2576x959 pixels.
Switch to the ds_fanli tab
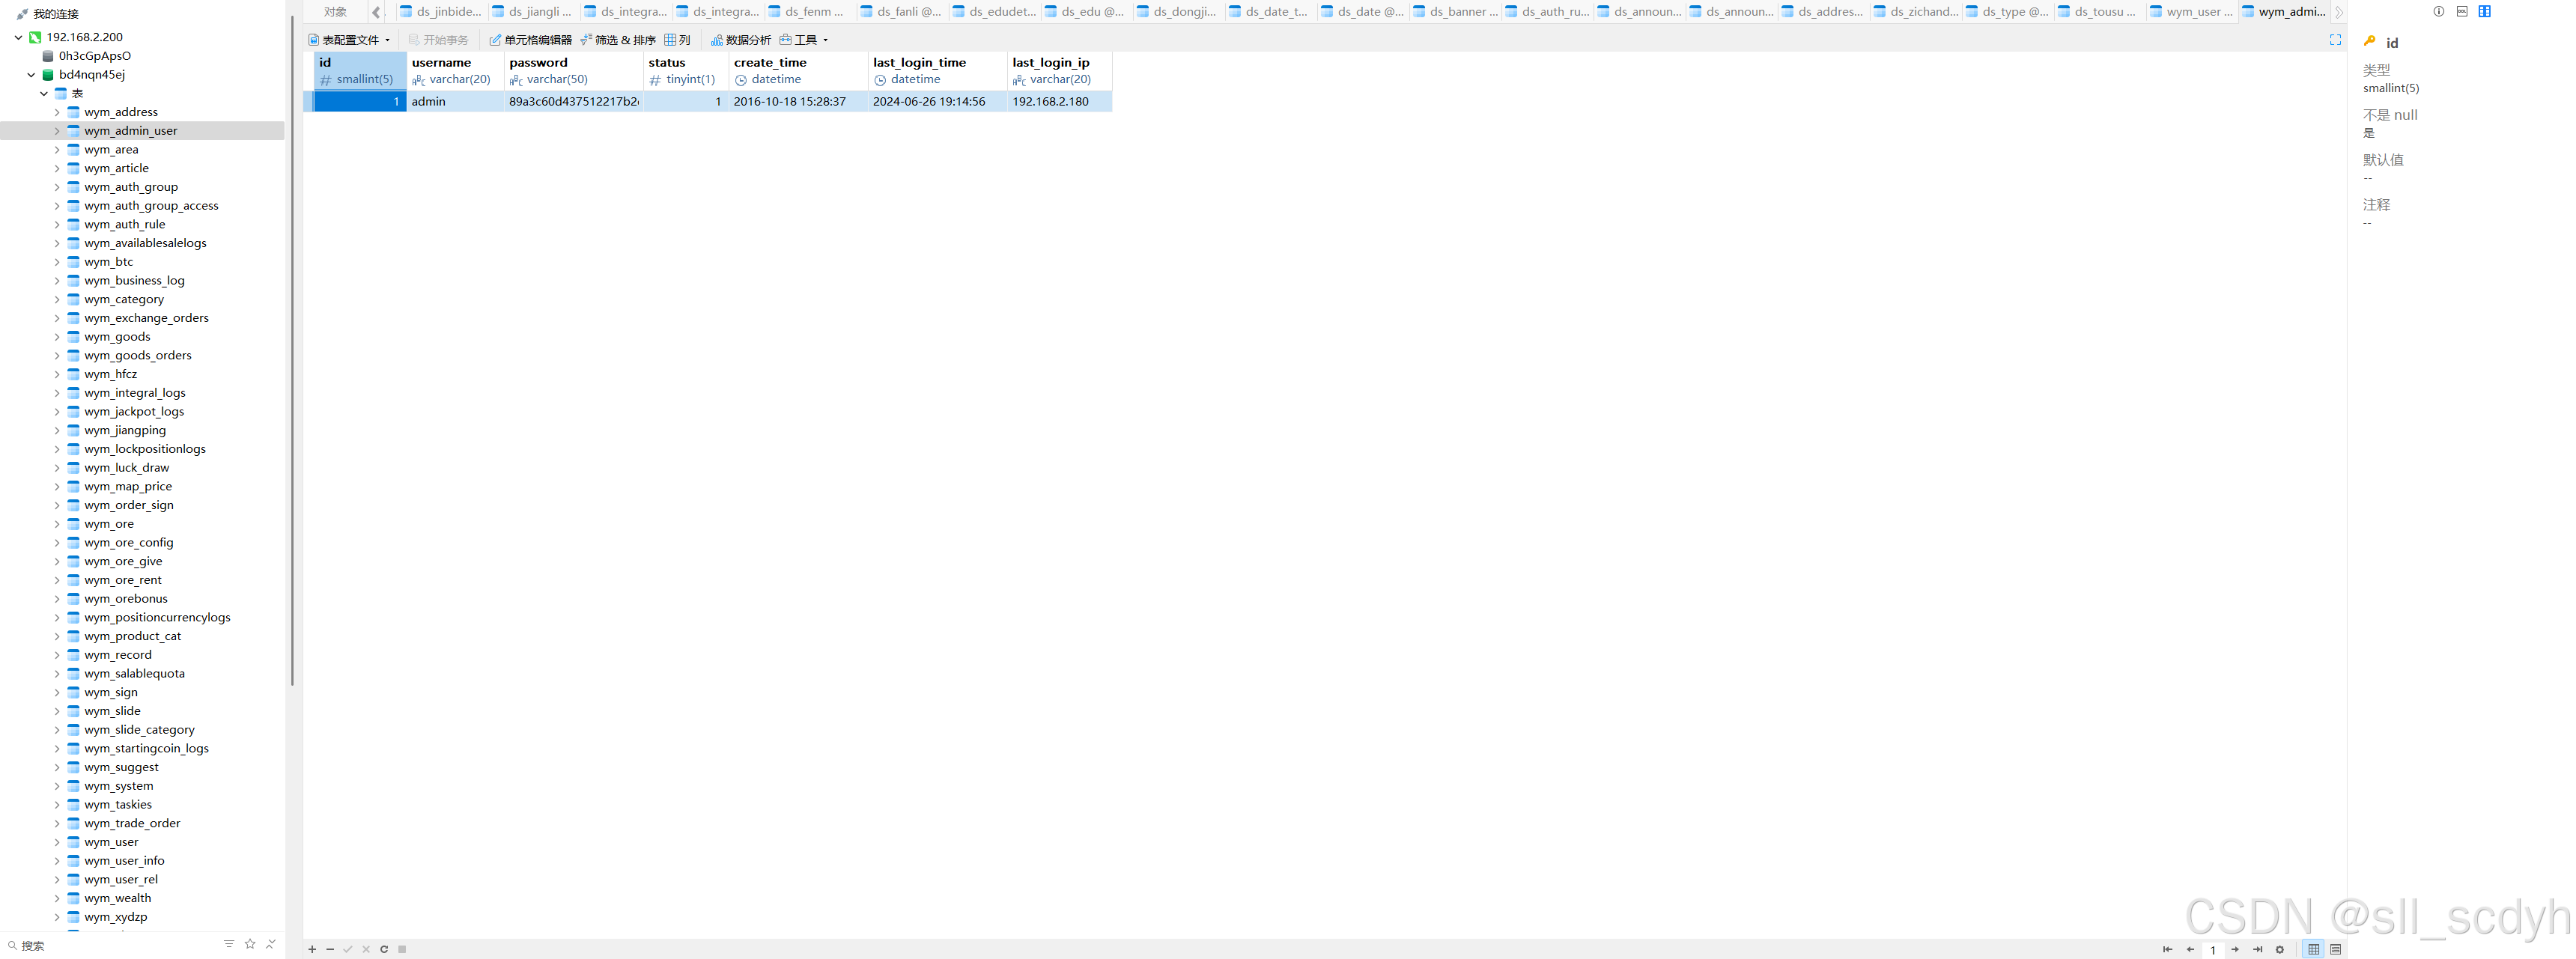(x=901, y=12)
